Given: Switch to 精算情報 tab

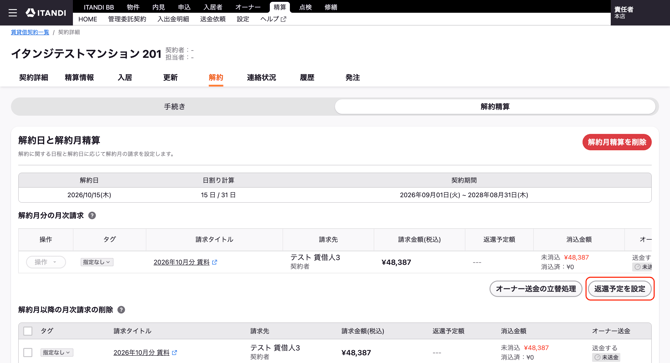Looking at the screenshot, I should (x=79, y=78).
